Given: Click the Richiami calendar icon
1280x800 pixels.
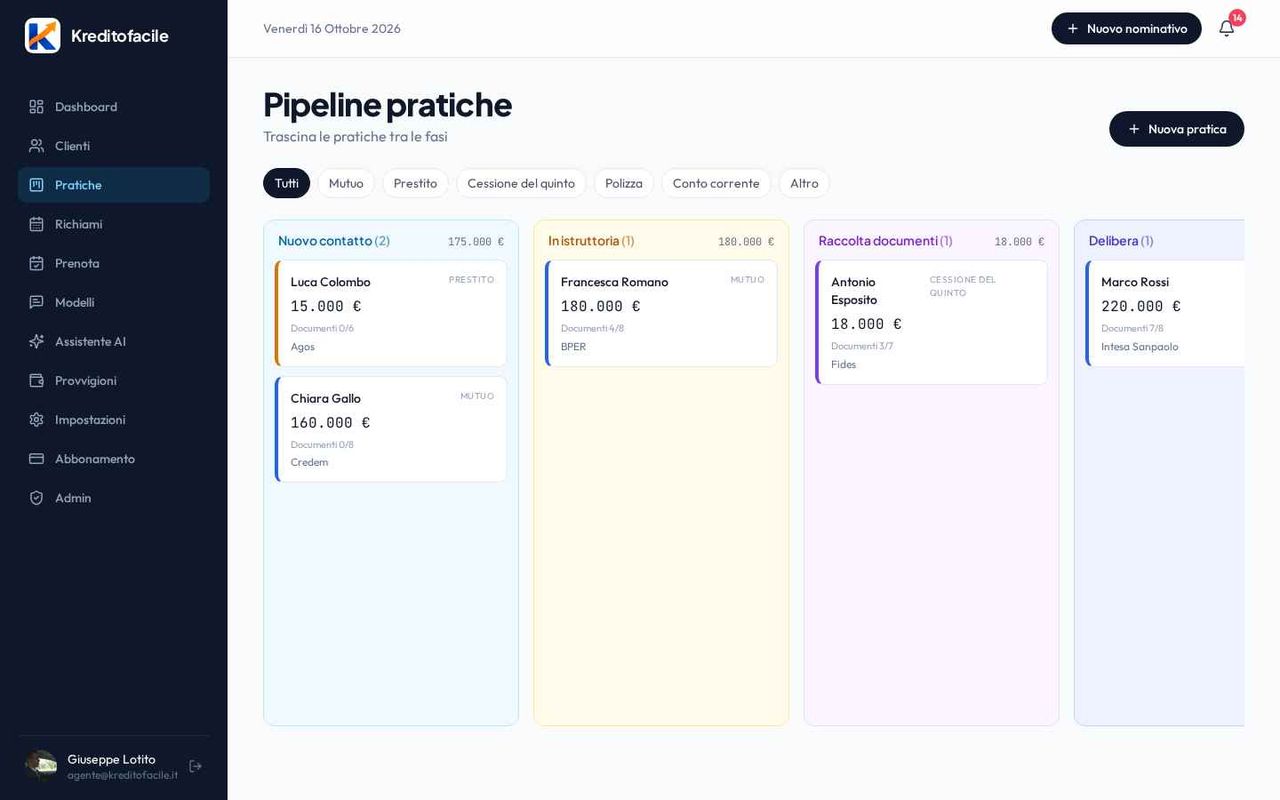Looking at the screenshot, I should pyautogui.click(x=36, y=224).
